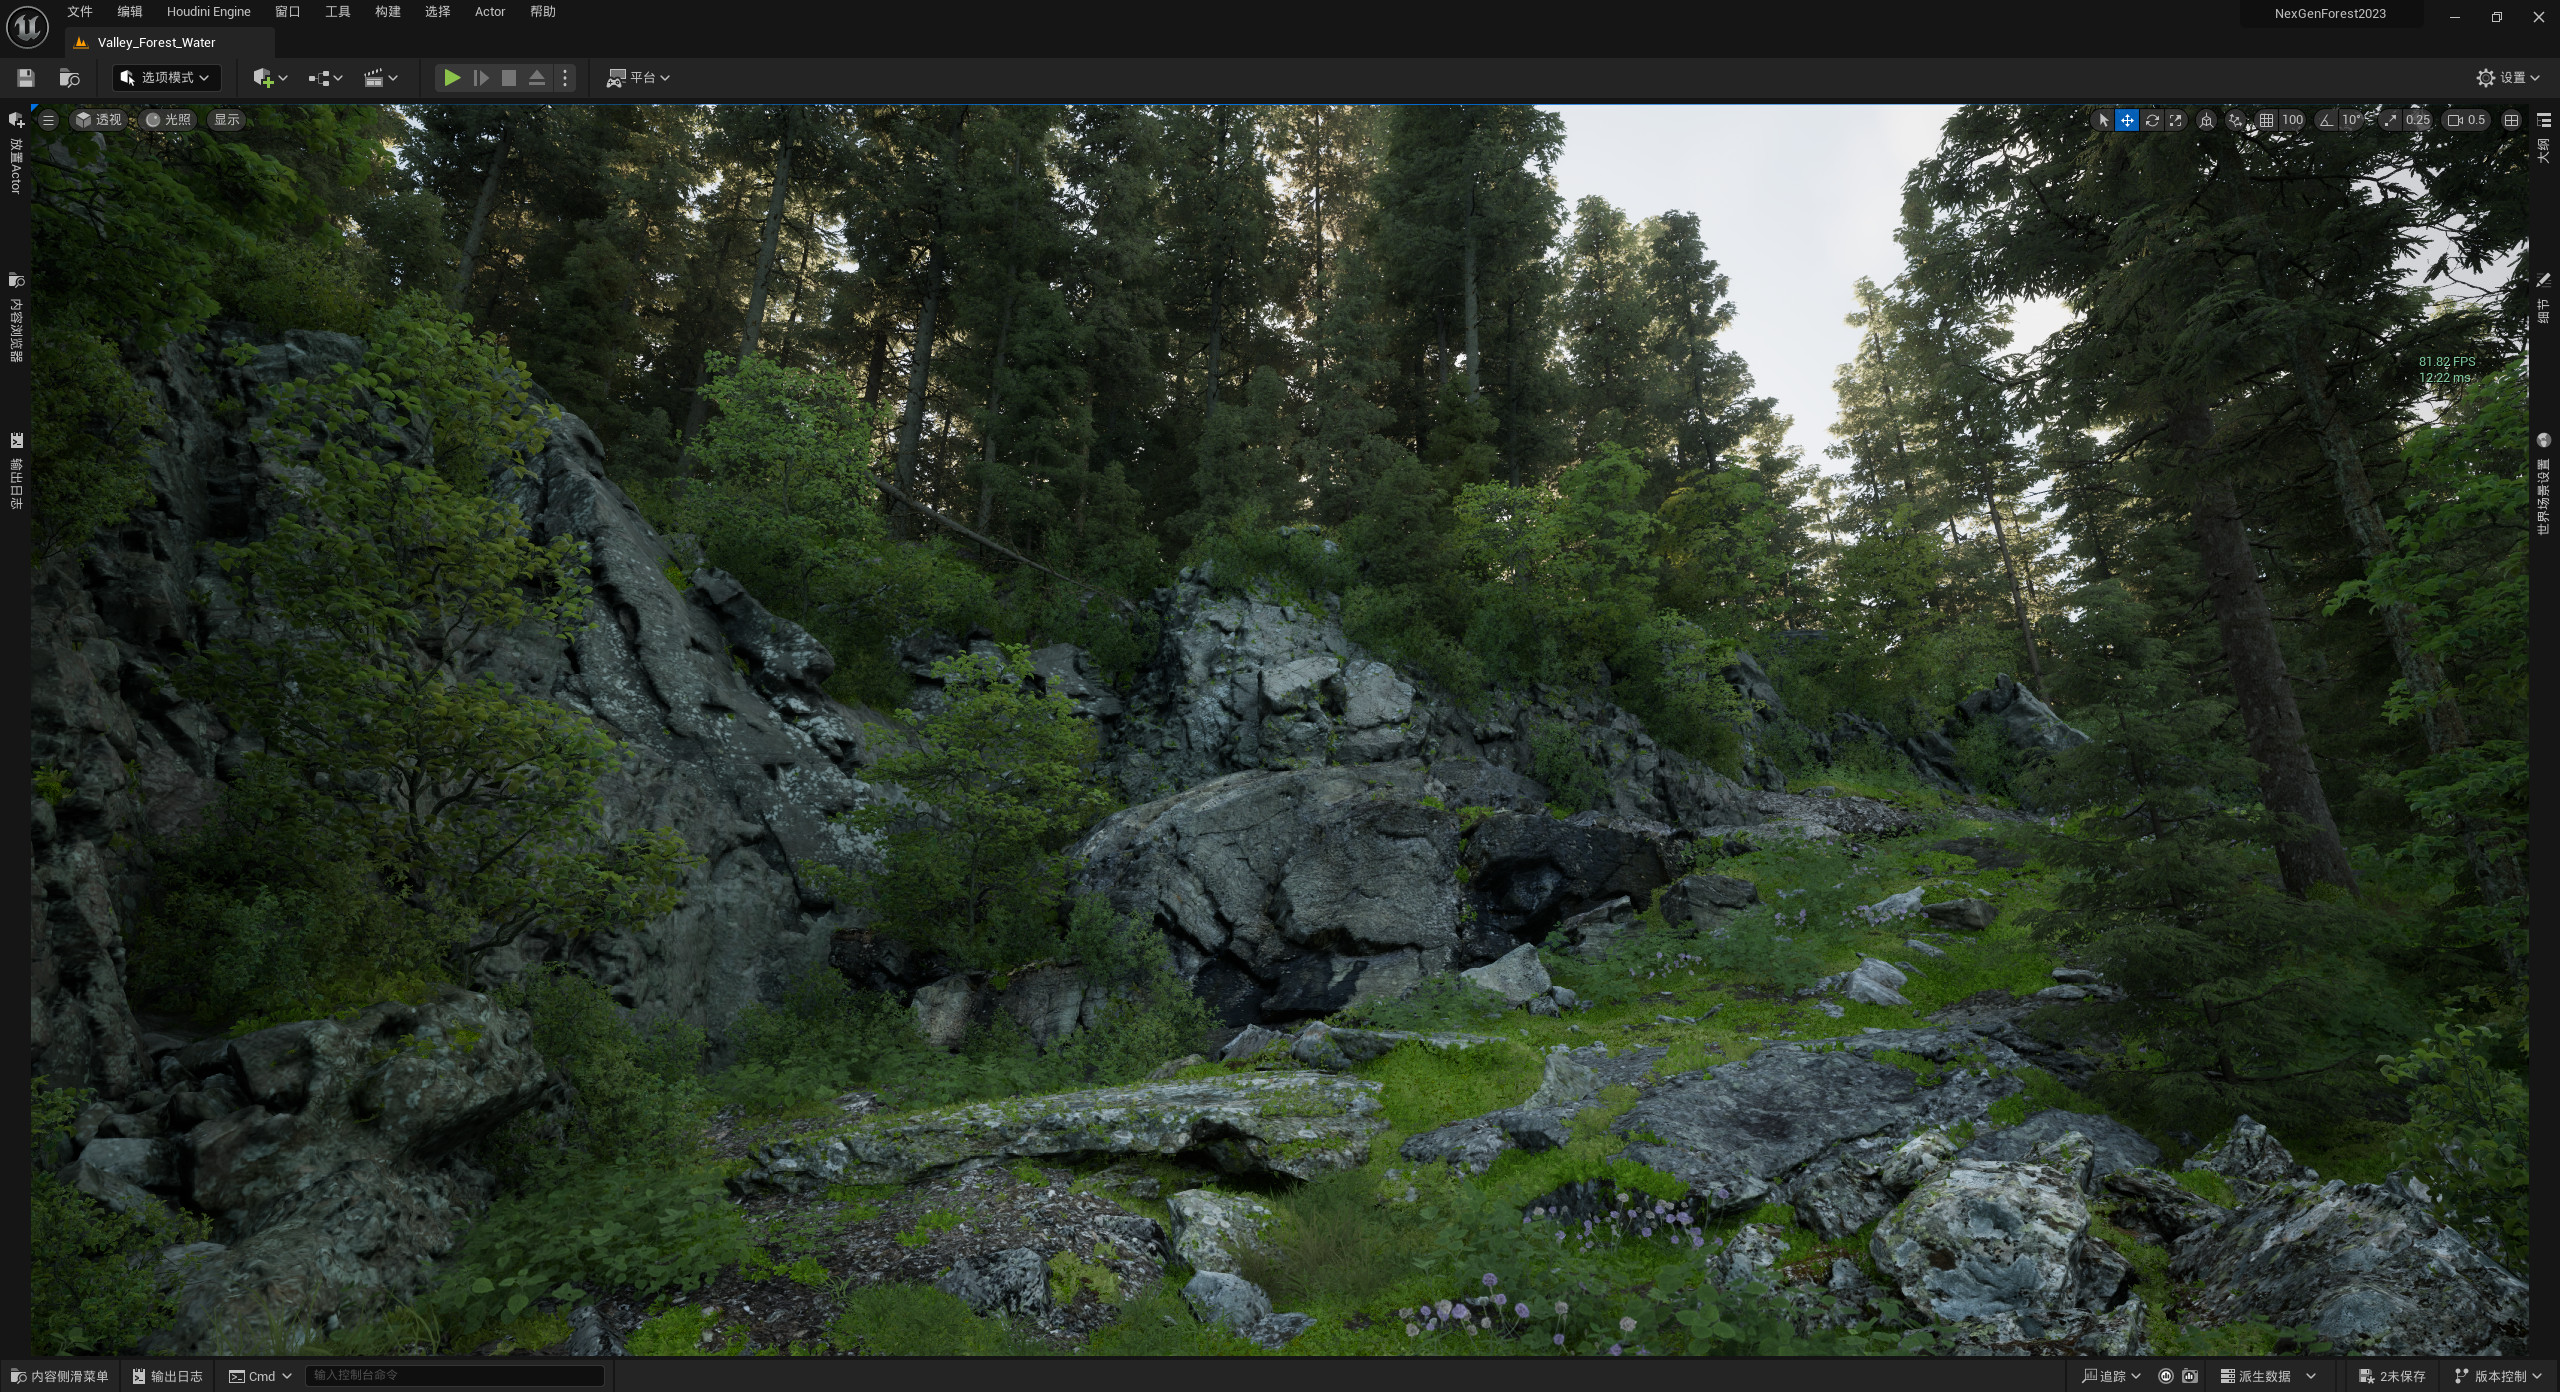Open the 编辑 menu

[x=130, y=12]
